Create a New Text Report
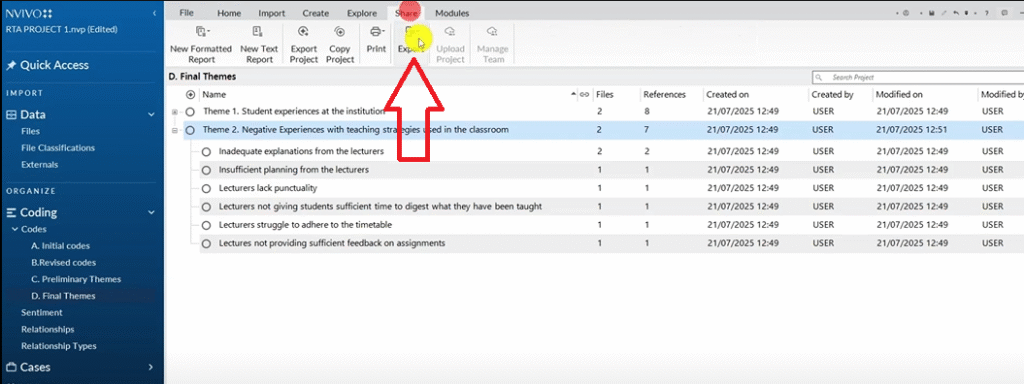The width and height of the screenshot is (1024, 384). pos(259,44)
